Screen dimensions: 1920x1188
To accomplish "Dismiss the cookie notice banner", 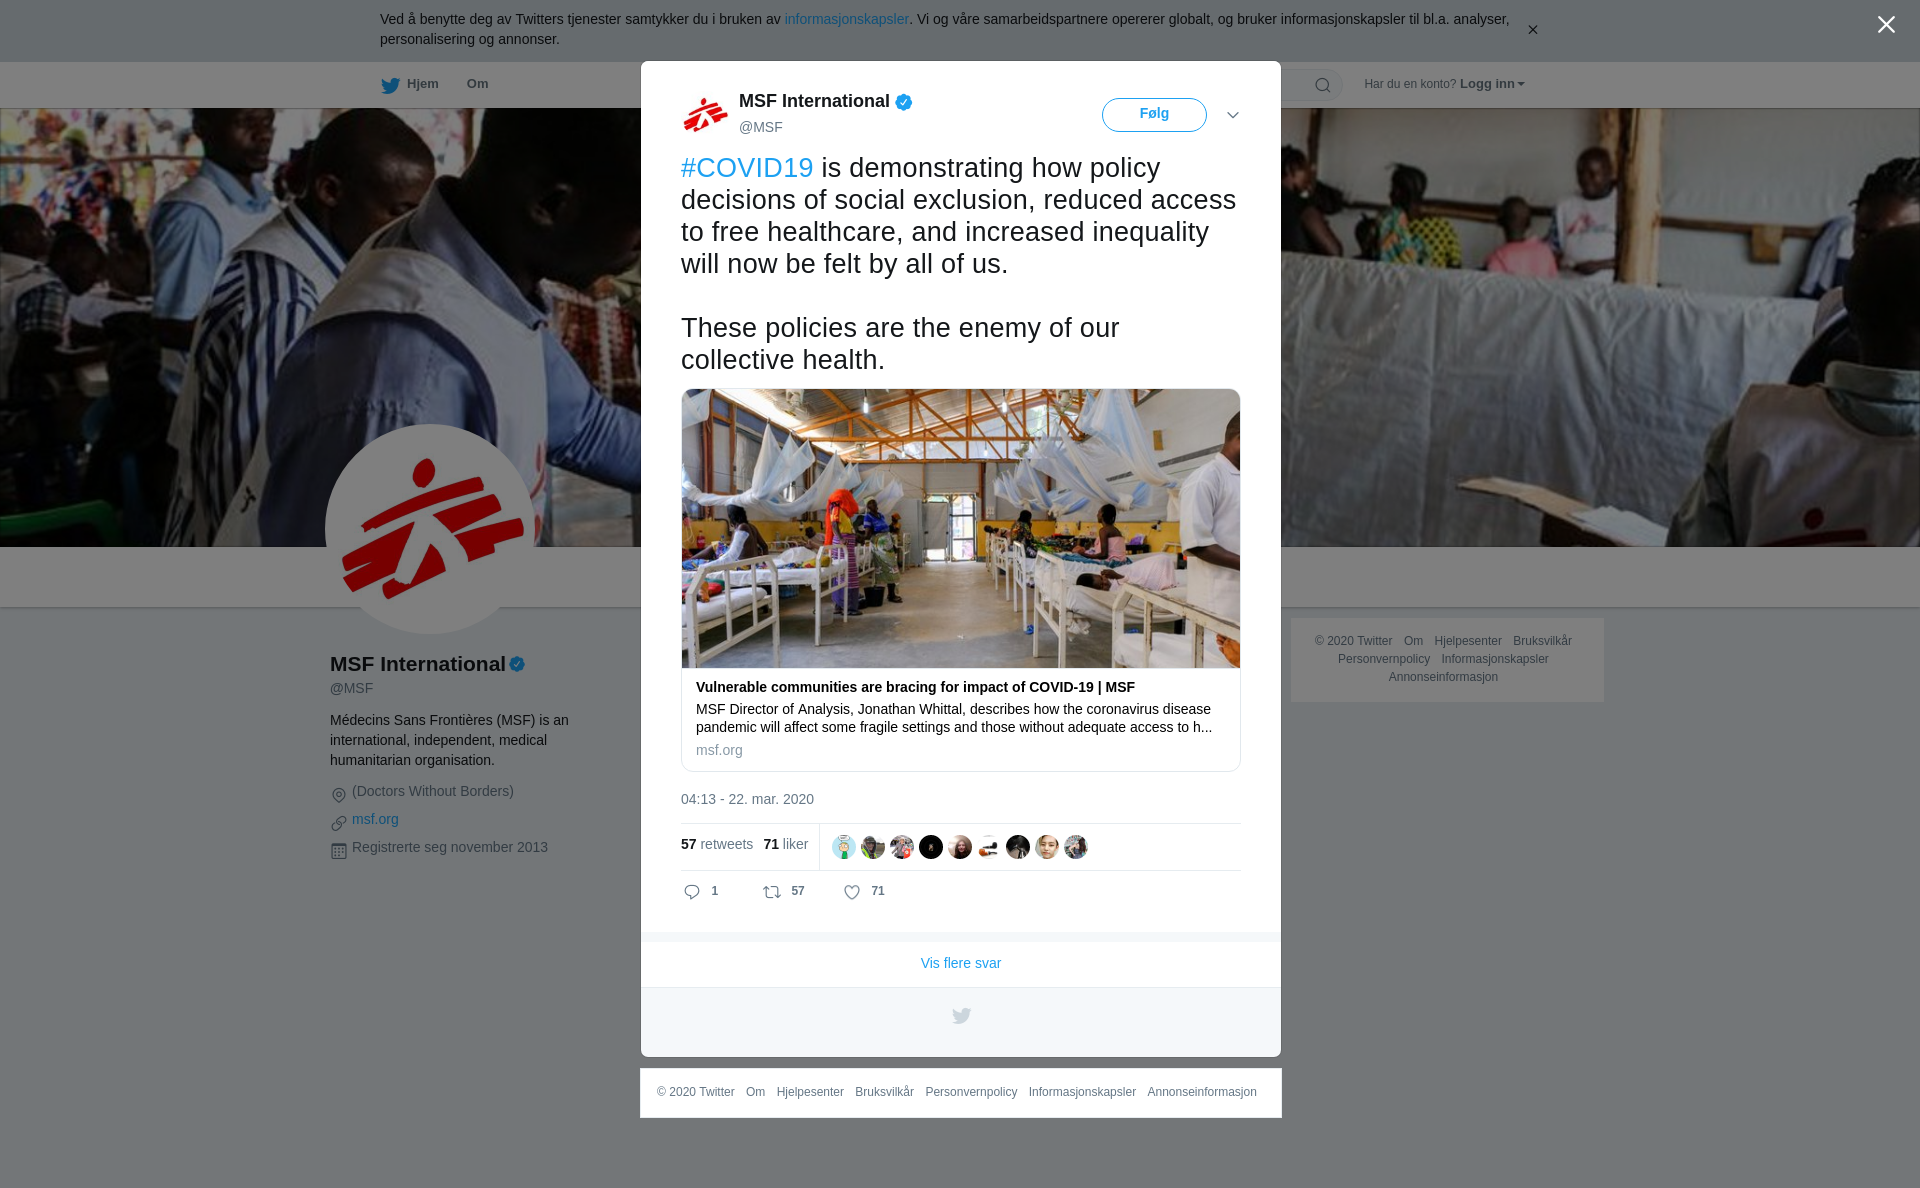I will pos(1532,30).
